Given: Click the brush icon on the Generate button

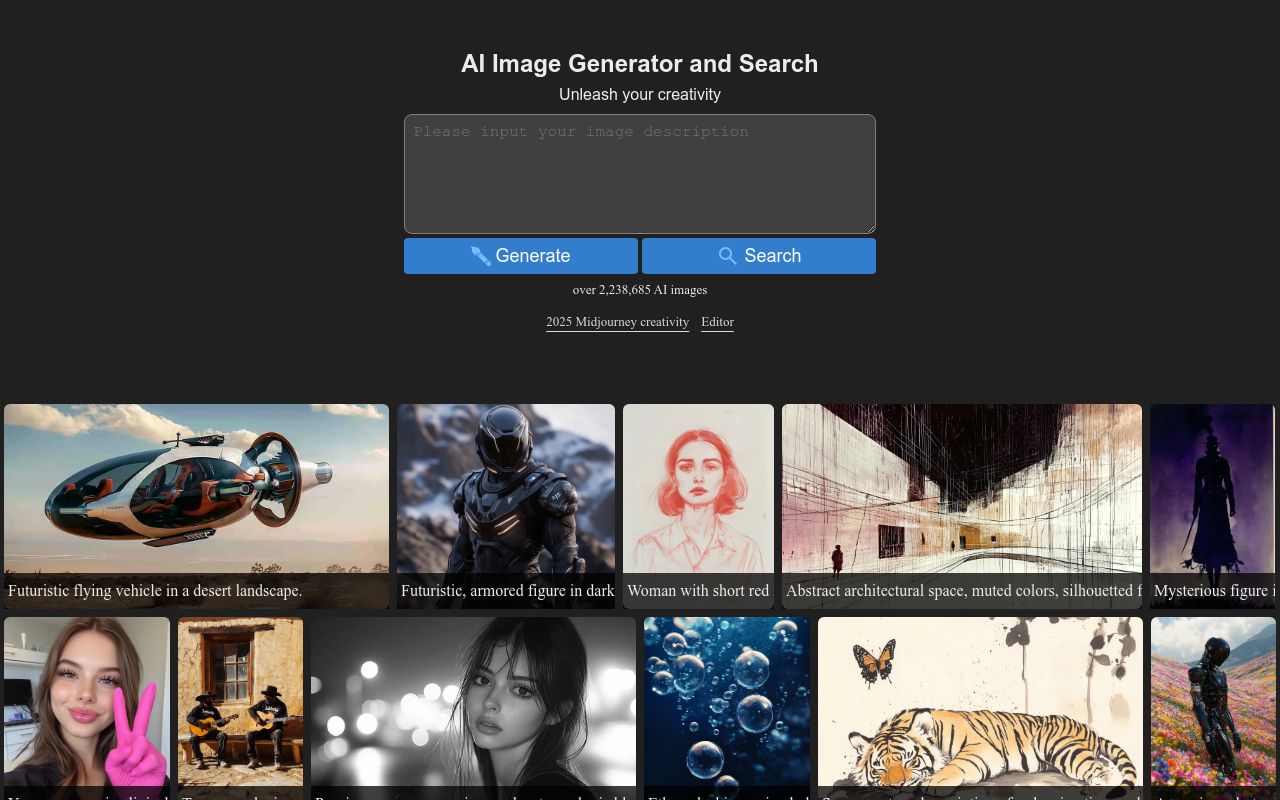Looking at the screenshot, I should point(481,256).
